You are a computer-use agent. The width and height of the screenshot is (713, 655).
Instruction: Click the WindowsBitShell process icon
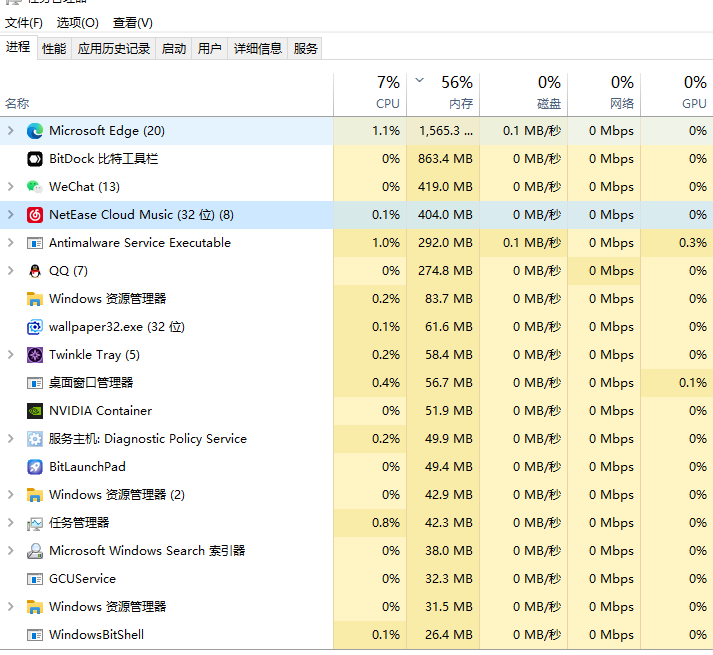pyautogui.click(x=35, y=635)
